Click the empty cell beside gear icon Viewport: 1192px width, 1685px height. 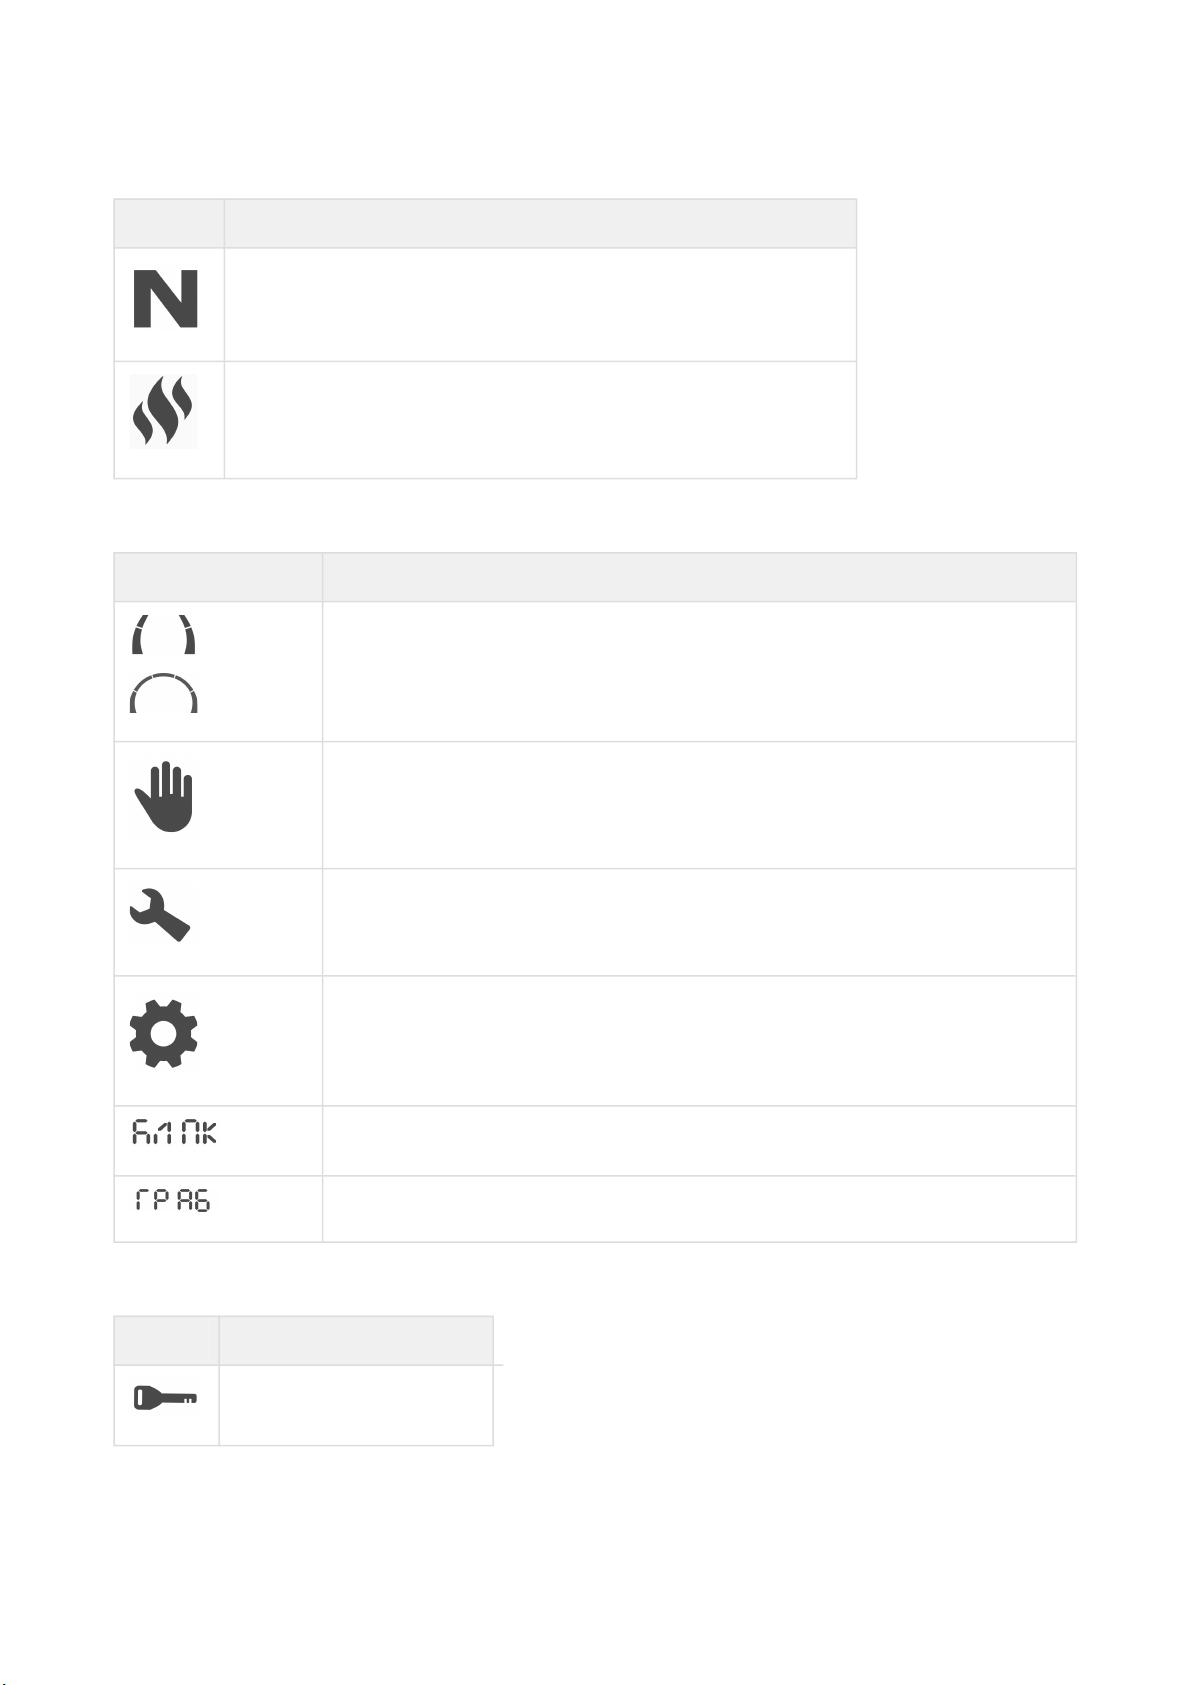coord(699,1041)
